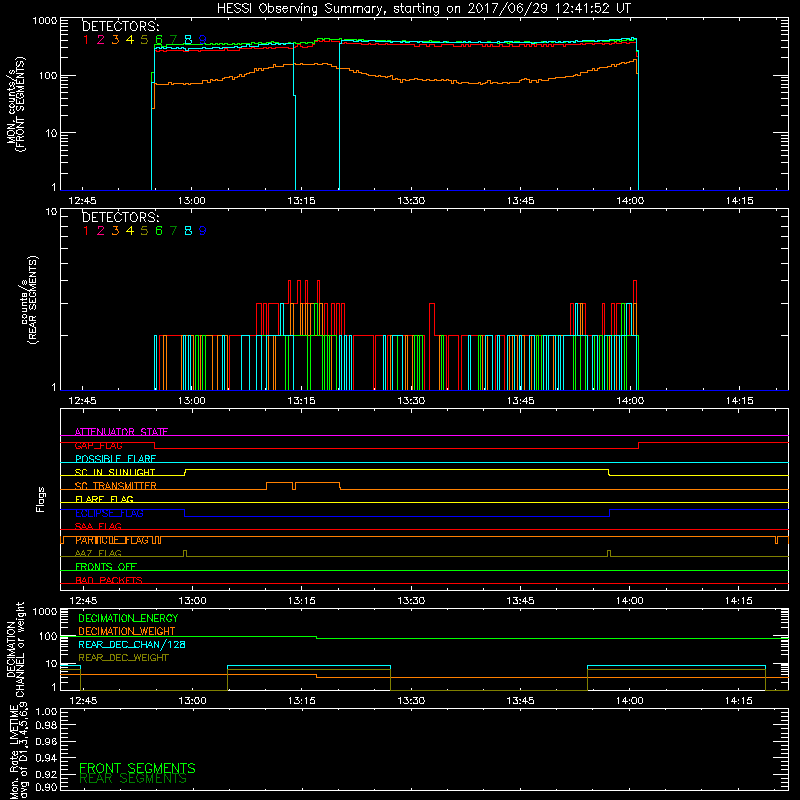Click the HESSI Observing Summary title text
This screenshot has height=800, width=800.
point(424,9)
